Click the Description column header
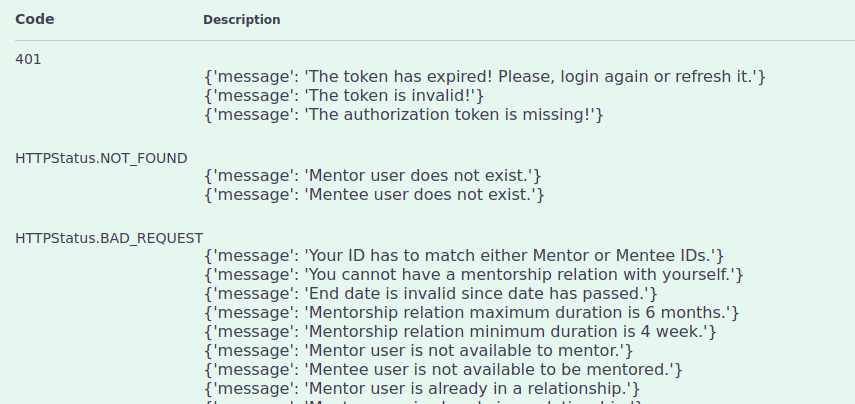 point(242,20)
